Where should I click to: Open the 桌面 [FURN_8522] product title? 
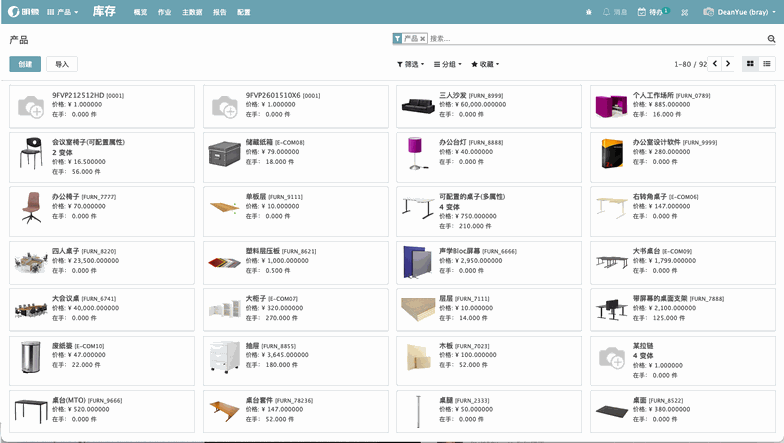(x=658, y=400)
